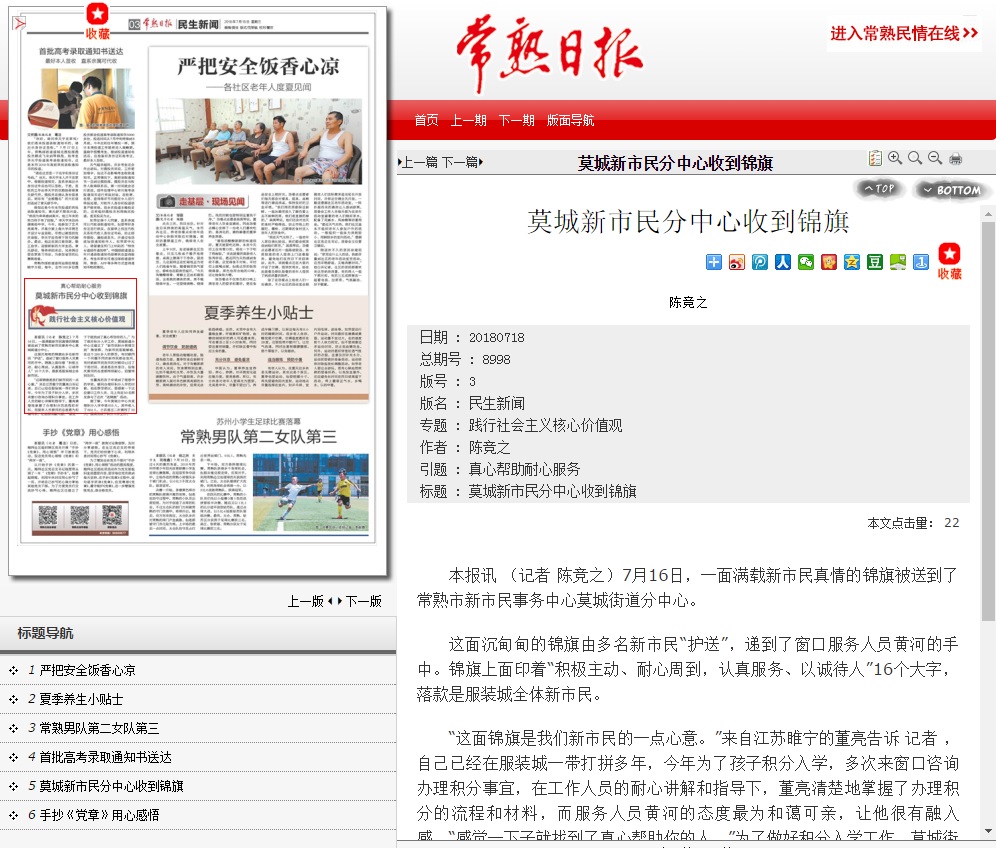Go to 上一期 previous issue
This screenshot has width=996, height=848.
(x=468, y=120)
